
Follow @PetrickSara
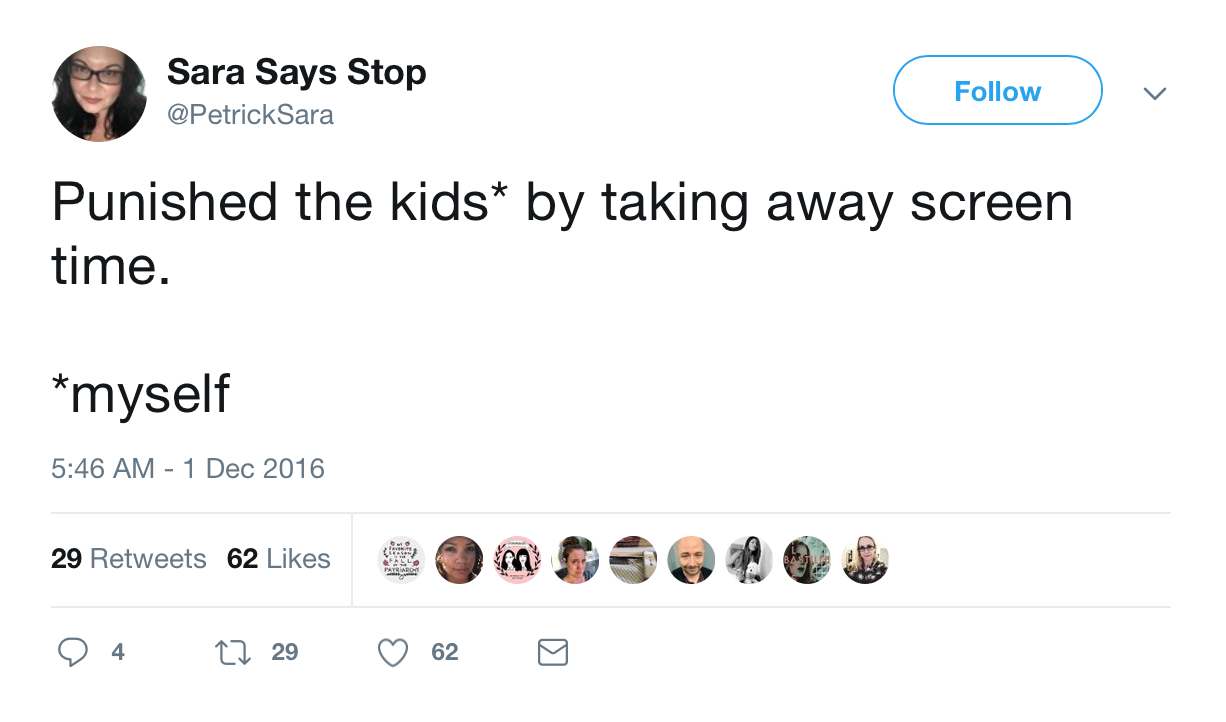pyautogui.click(x=997, y=89)
